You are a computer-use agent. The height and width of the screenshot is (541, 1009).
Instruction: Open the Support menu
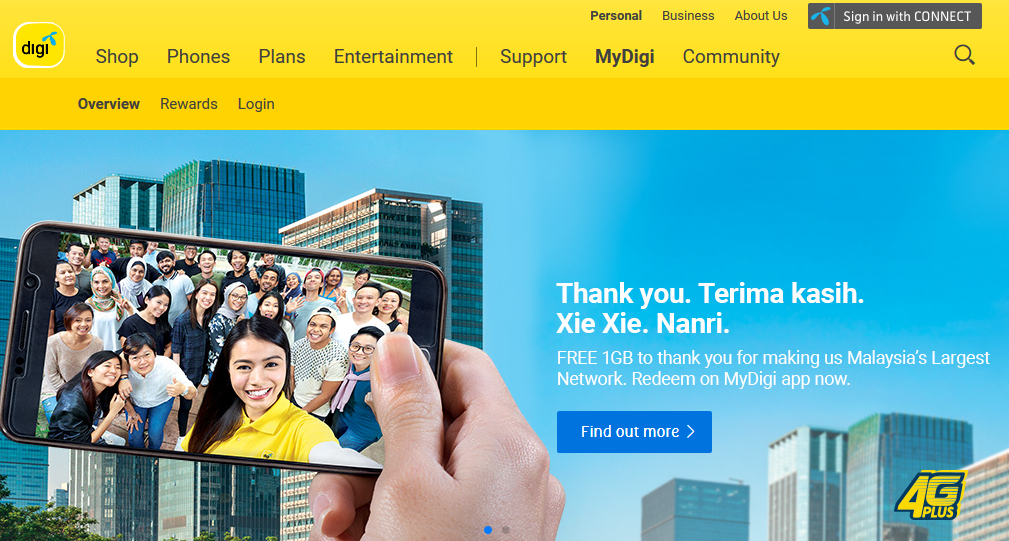point(533,57)
